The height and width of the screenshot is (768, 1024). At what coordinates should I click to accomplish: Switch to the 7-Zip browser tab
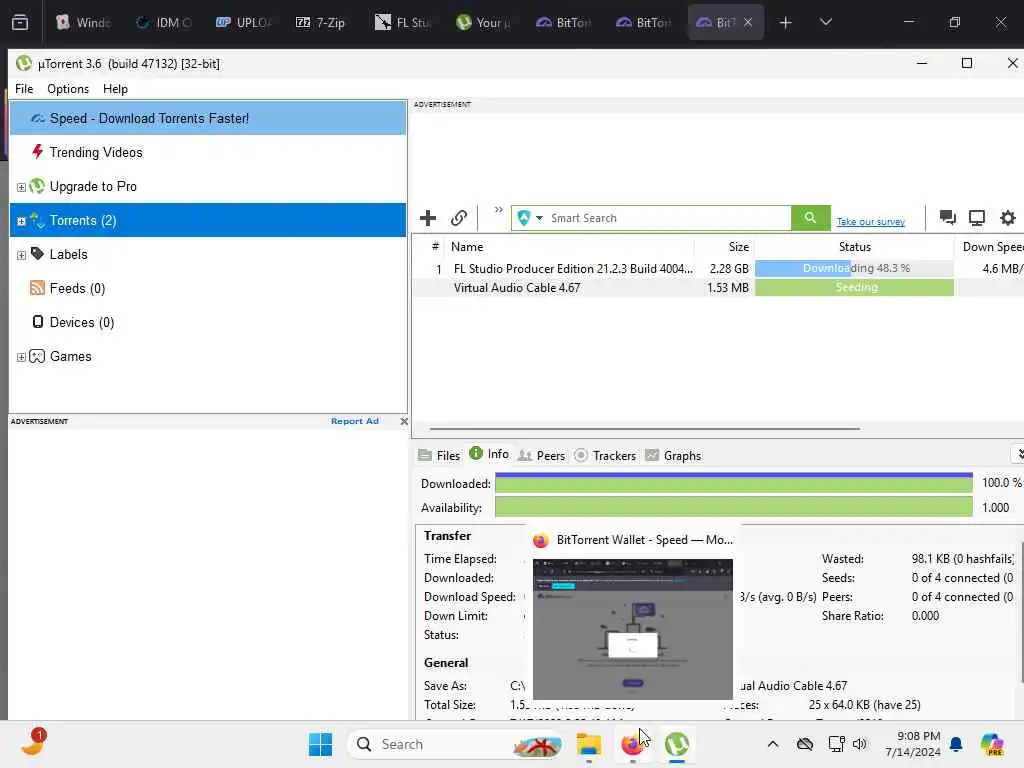coord(321,22)
